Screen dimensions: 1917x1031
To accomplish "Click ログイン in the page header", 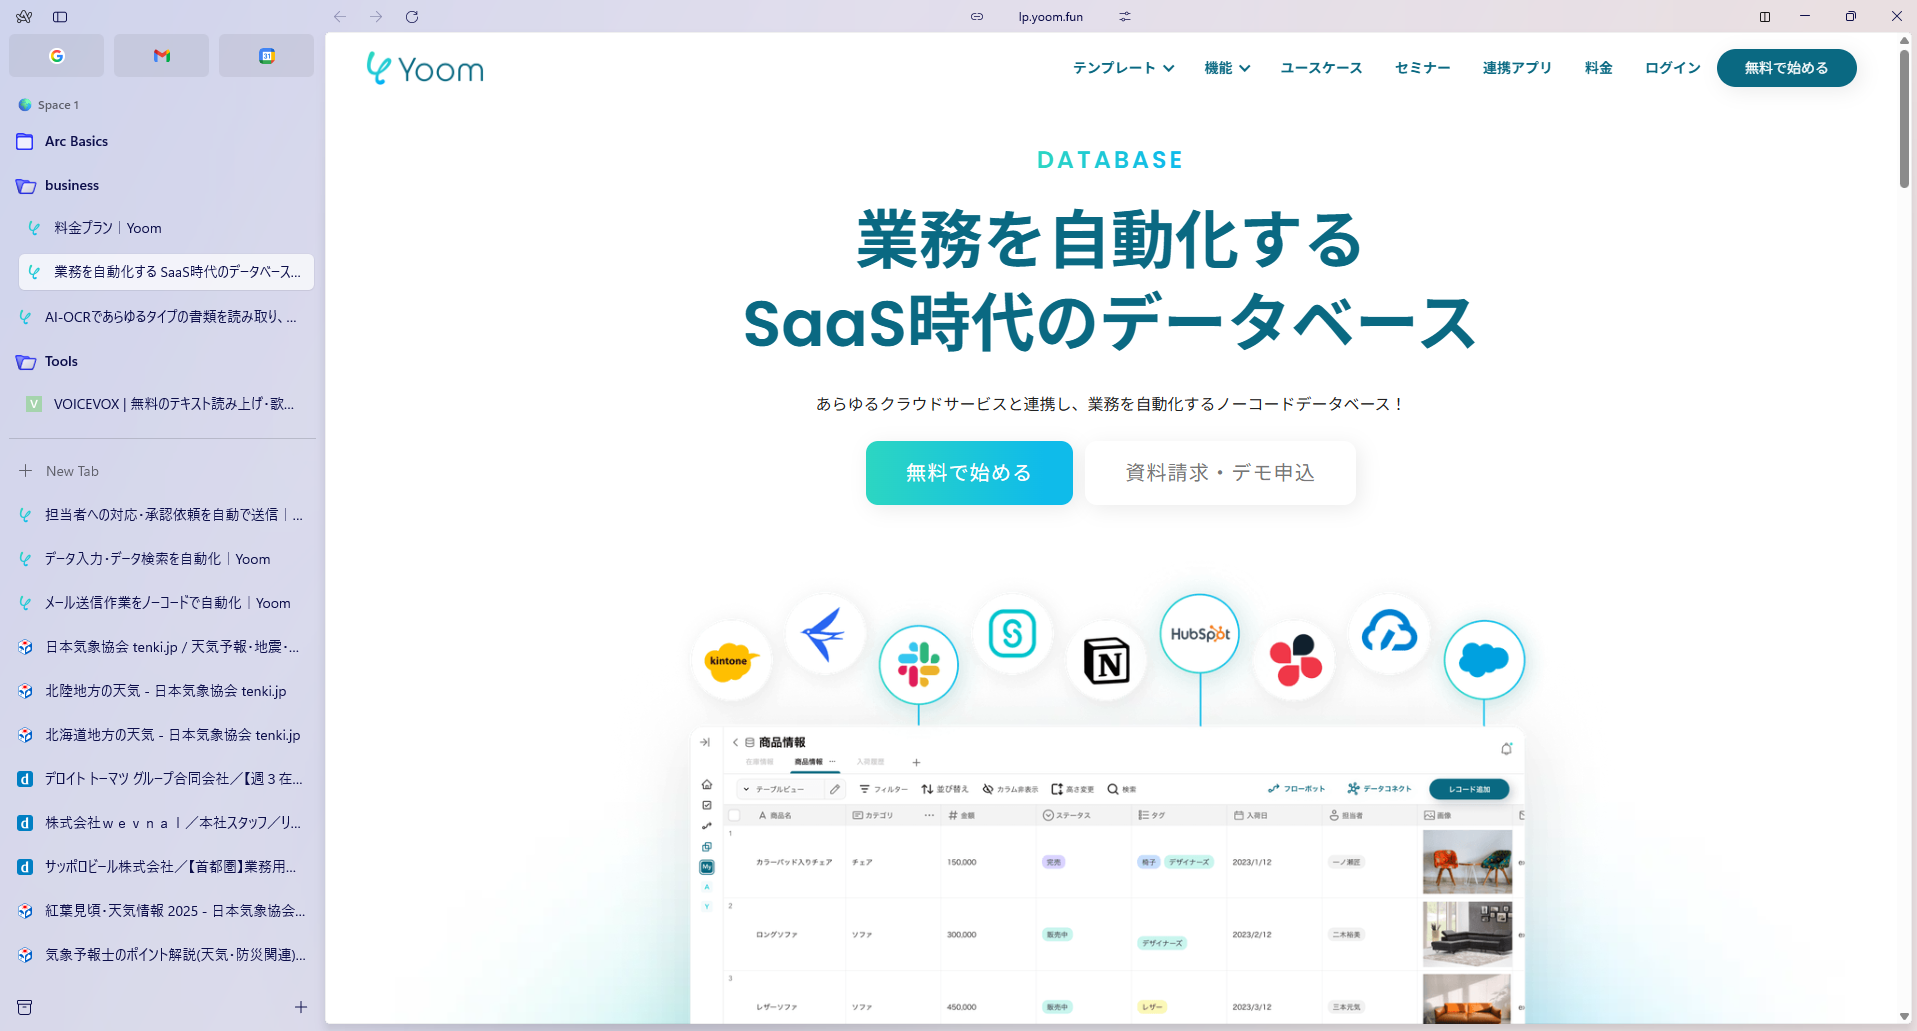I will (1672, 68).
